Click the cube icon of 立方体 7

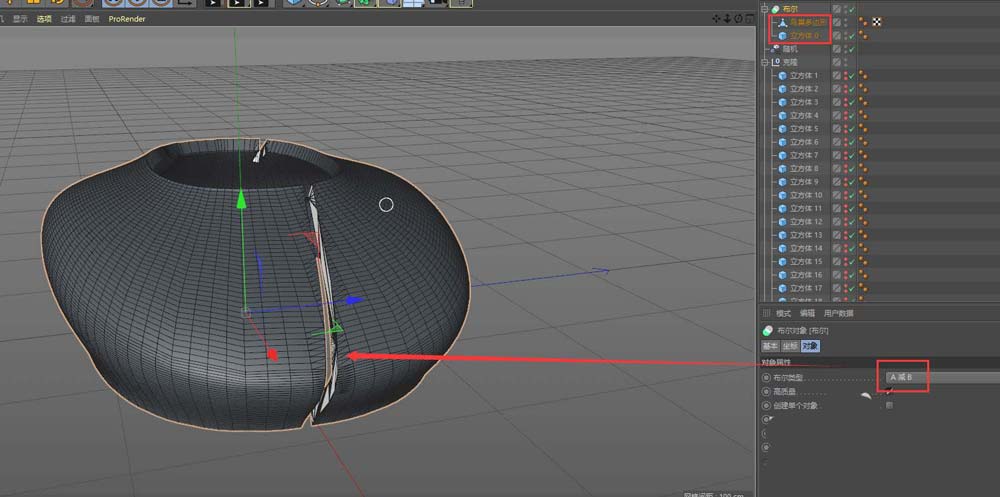[783, 155]
